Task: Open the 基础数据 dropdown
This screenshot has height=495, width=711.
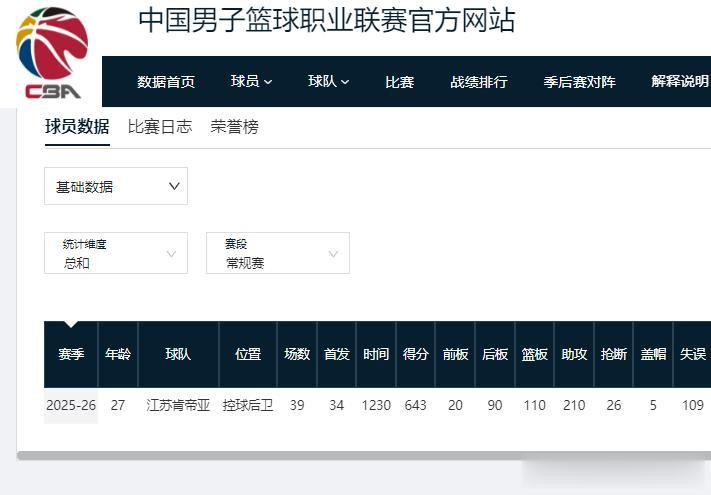Action: click(116, 186)
